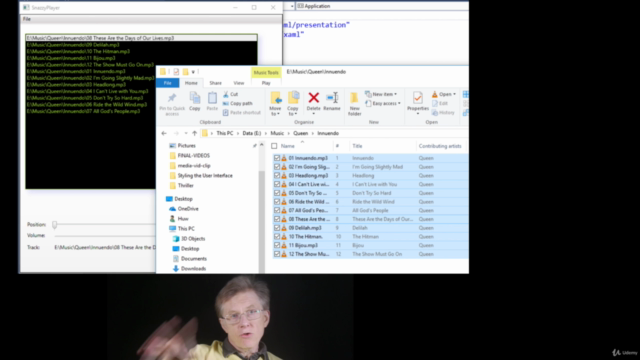This screenshot has height=360, width=640.
Task: Click forward arrow in Explorer navigation
Action: coord(176,133)
